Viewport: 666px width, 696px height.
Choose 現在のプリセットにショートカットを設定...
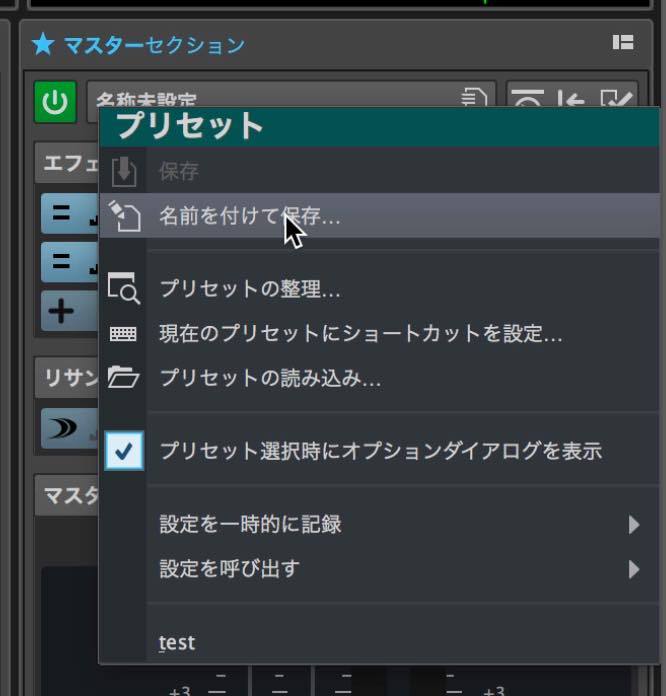(x=379, y=333)
